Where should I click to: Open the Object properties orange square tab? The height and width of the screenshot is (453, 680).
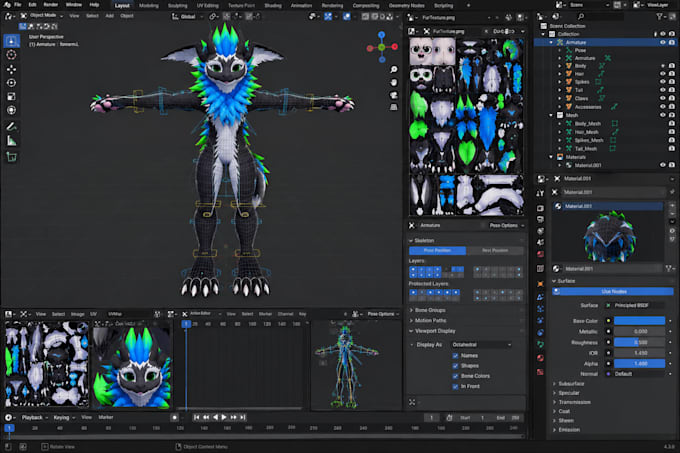(x=540, y=284)
